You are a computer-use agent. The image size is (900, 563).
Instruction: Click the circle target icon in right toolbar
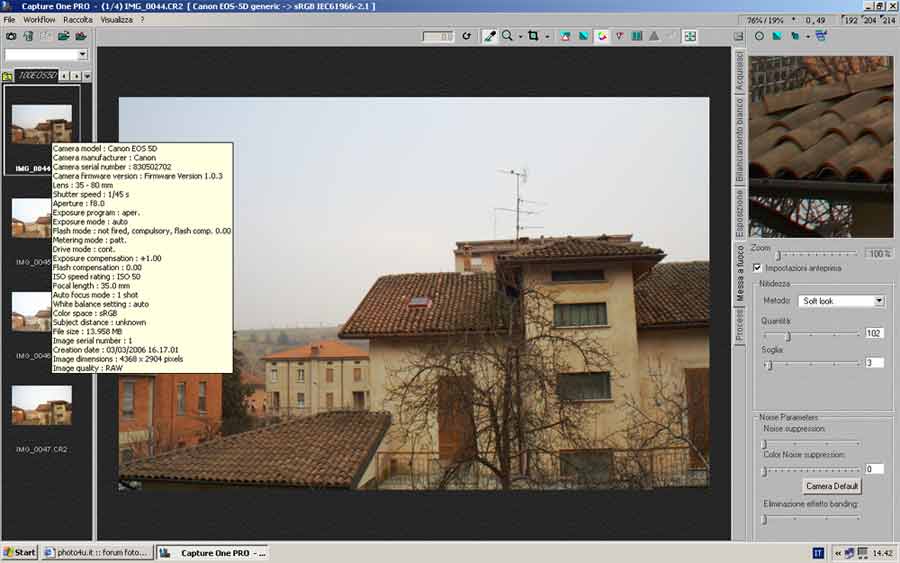click(759, 36)
